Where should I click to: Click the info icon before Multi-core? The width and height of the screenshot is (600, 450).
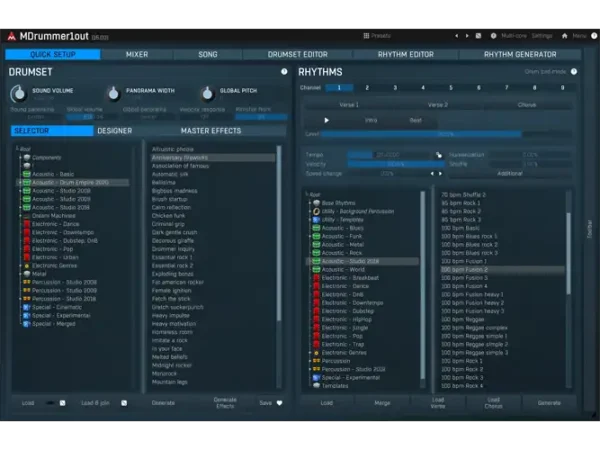click(x=494, y=36)
